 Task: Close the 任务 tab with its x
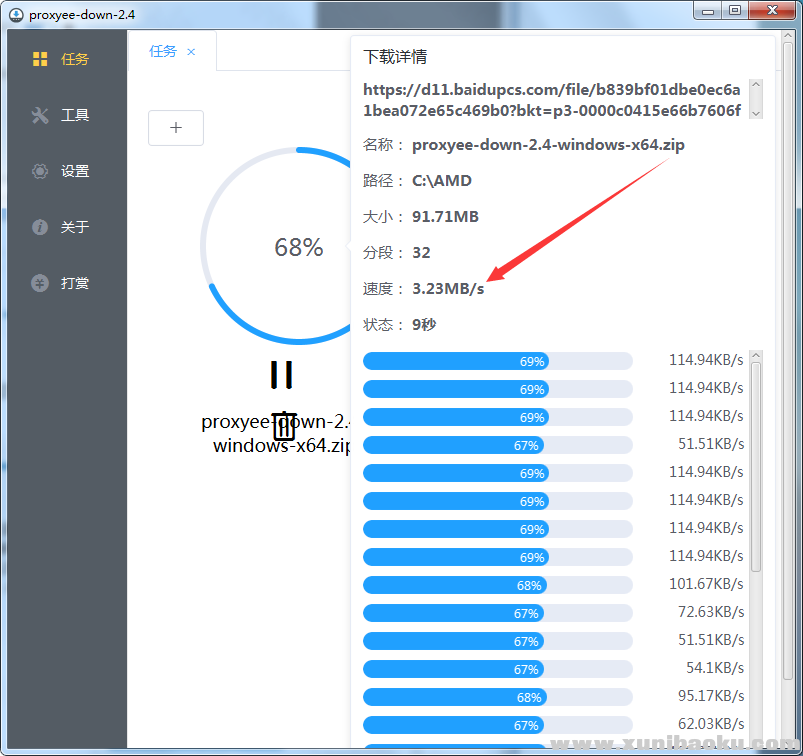191,51
